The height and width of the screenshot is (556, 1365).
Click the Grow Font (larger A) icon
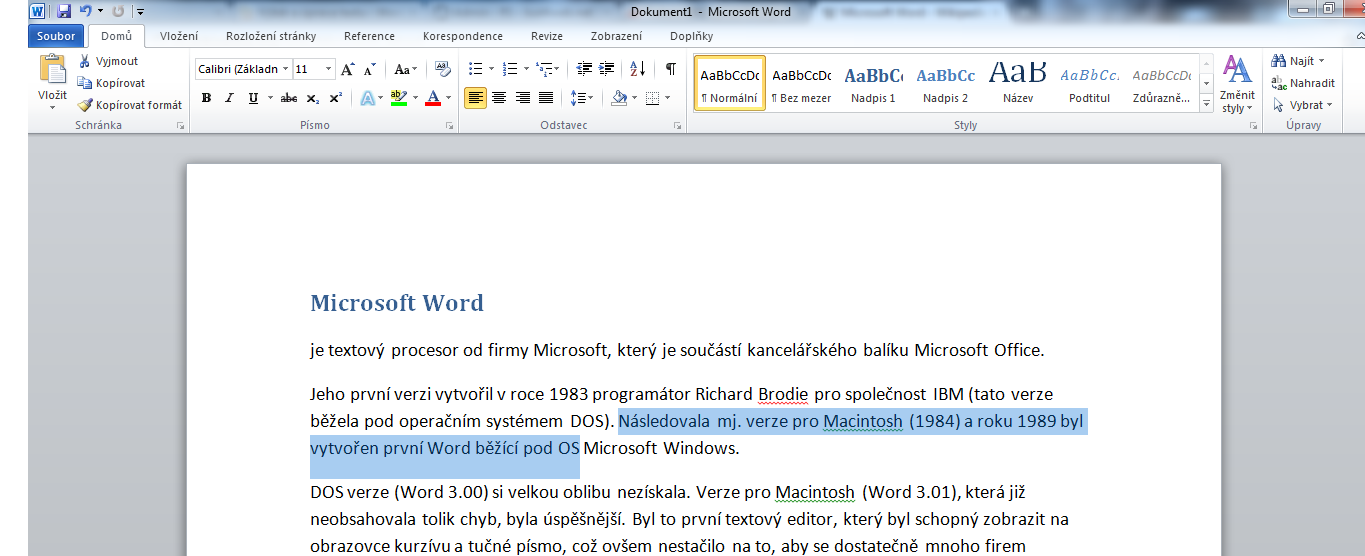(348, 69)
